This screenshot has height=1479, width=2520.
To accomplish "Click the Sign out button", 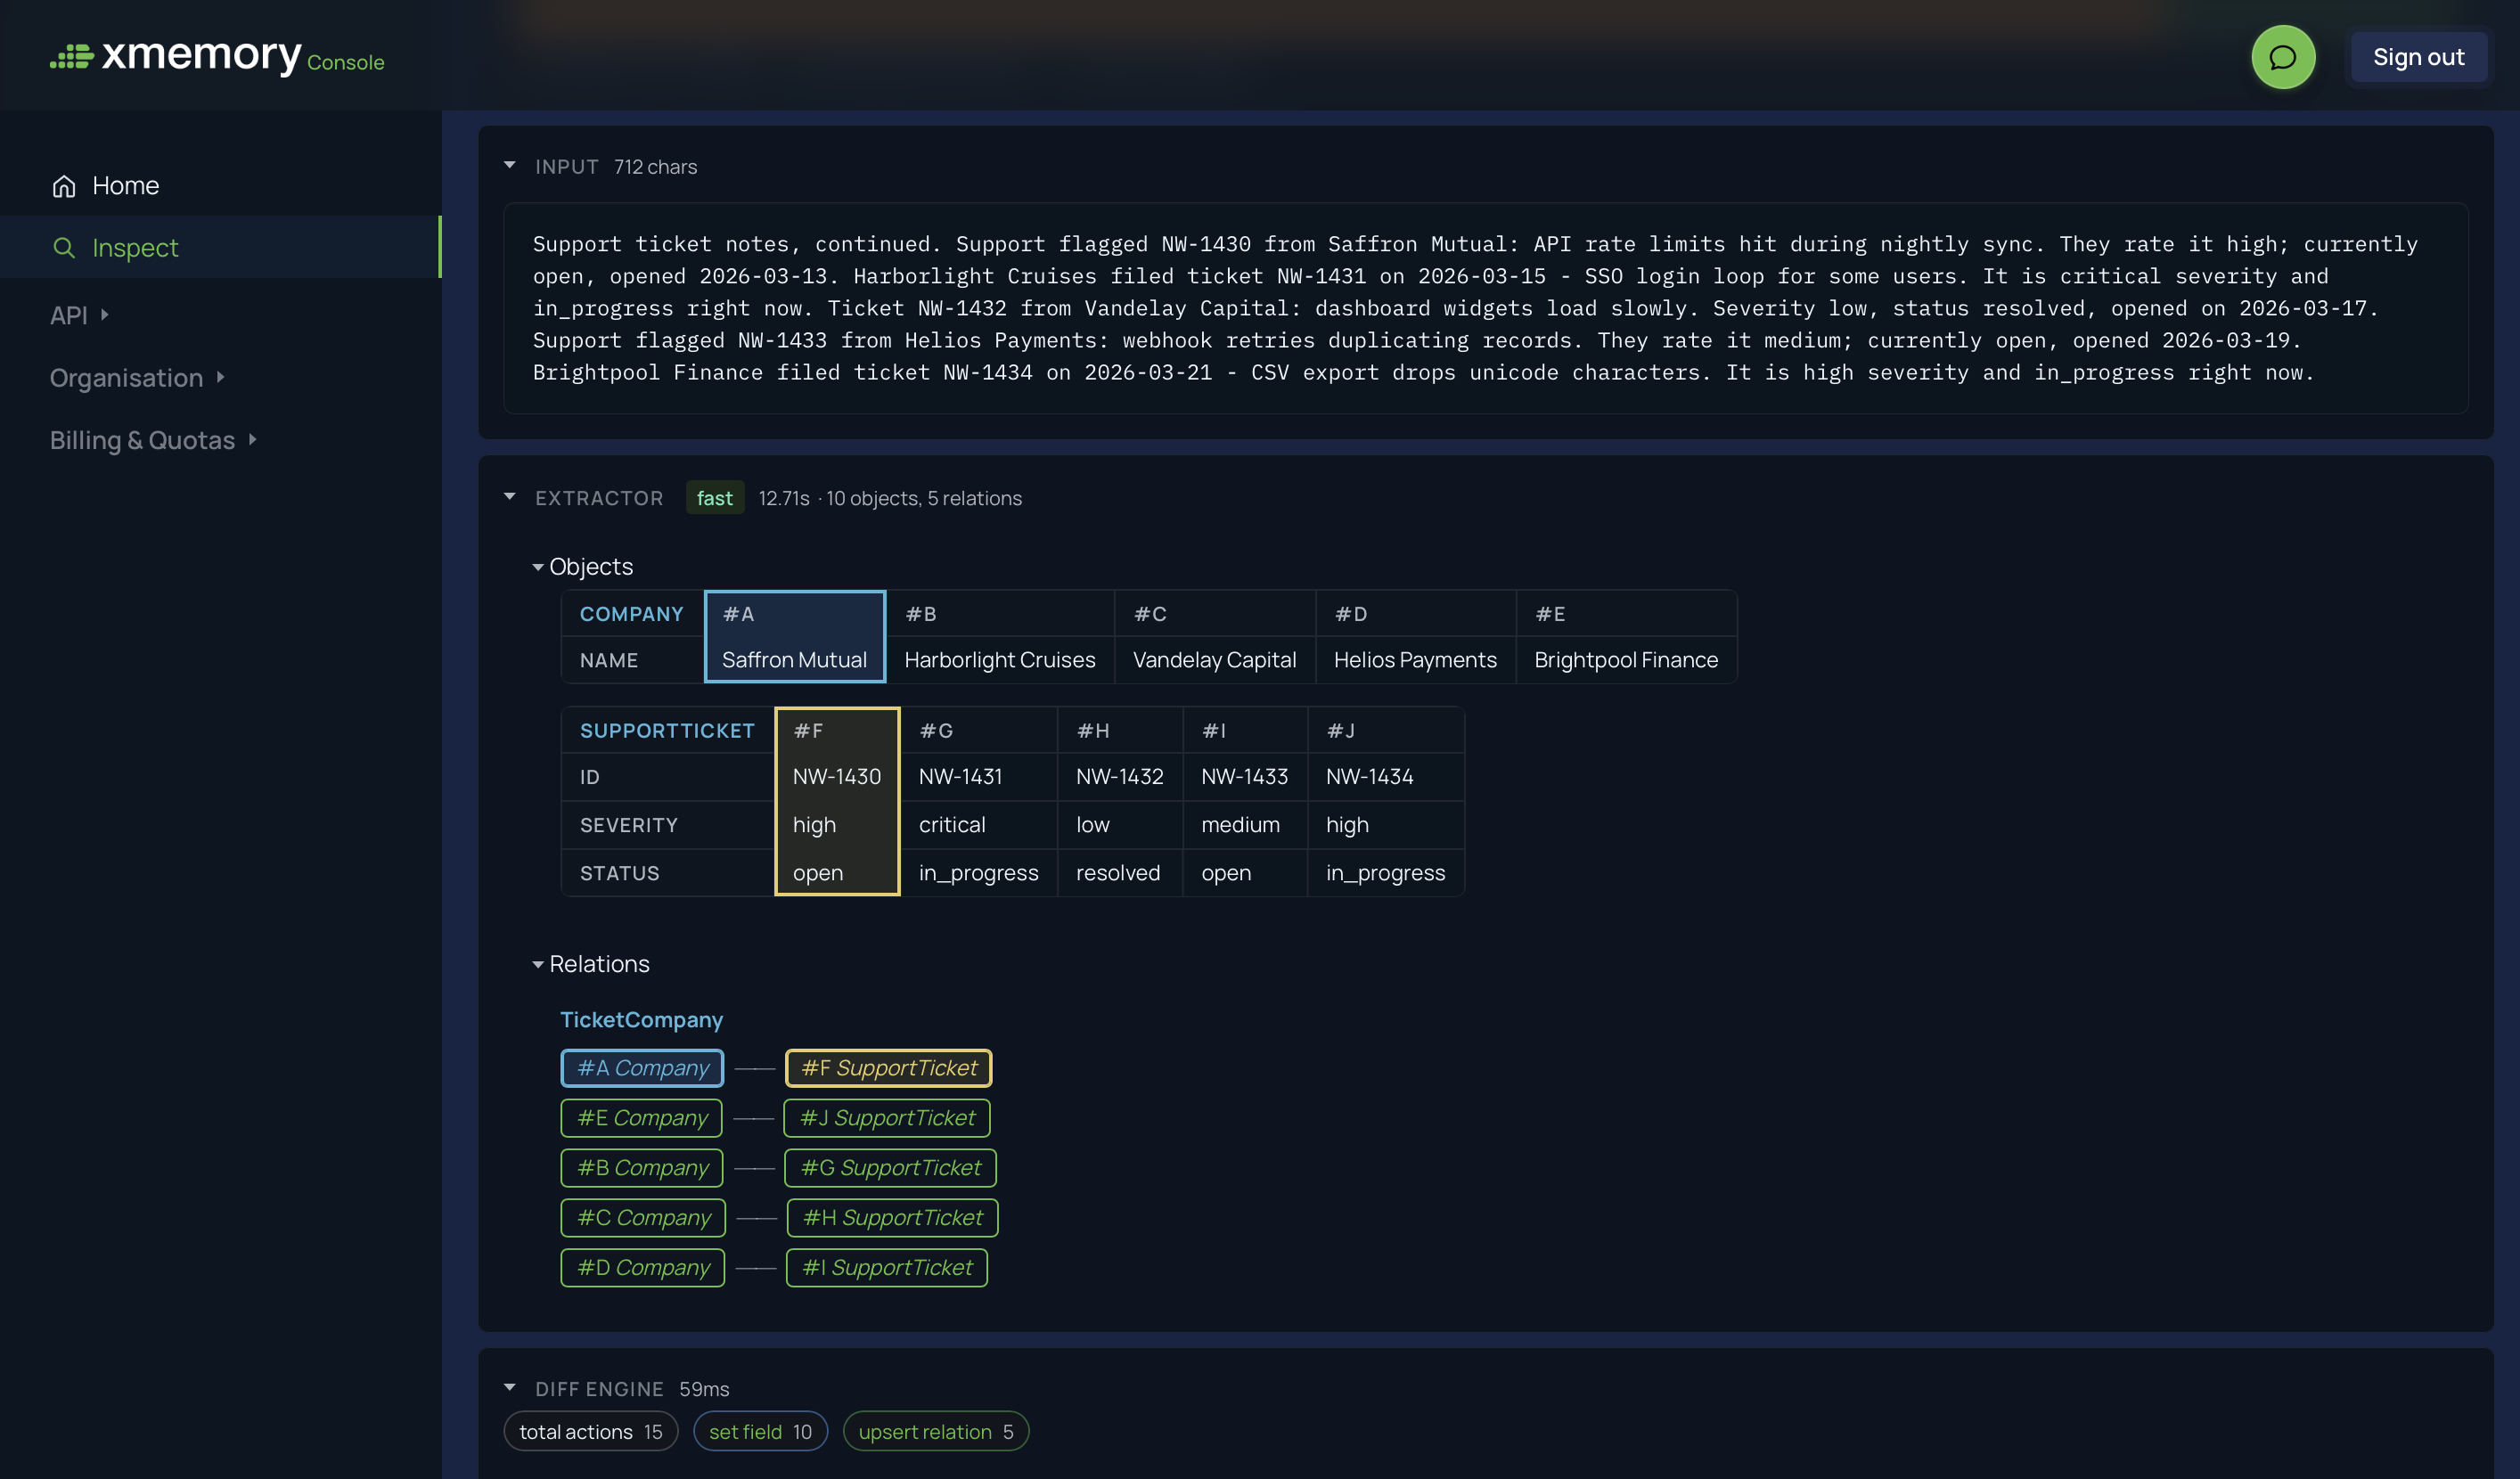I will point(2418,57).
